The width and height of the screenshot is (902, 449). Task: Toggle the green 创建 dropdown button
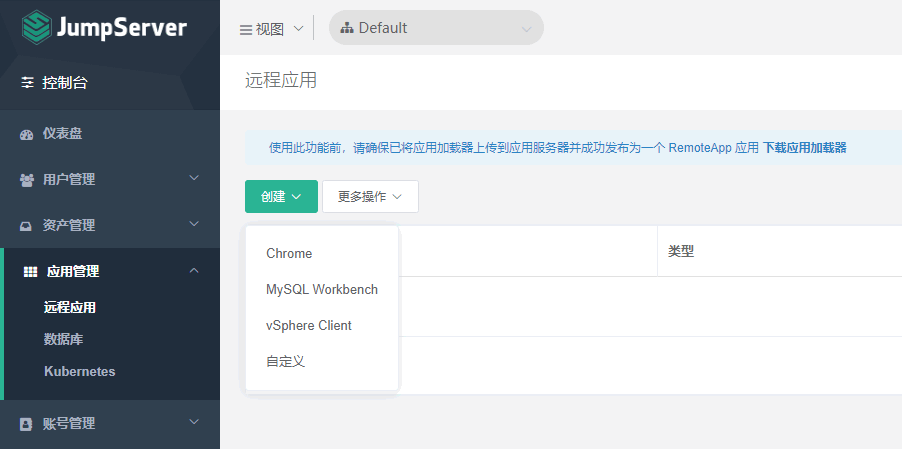281,197
